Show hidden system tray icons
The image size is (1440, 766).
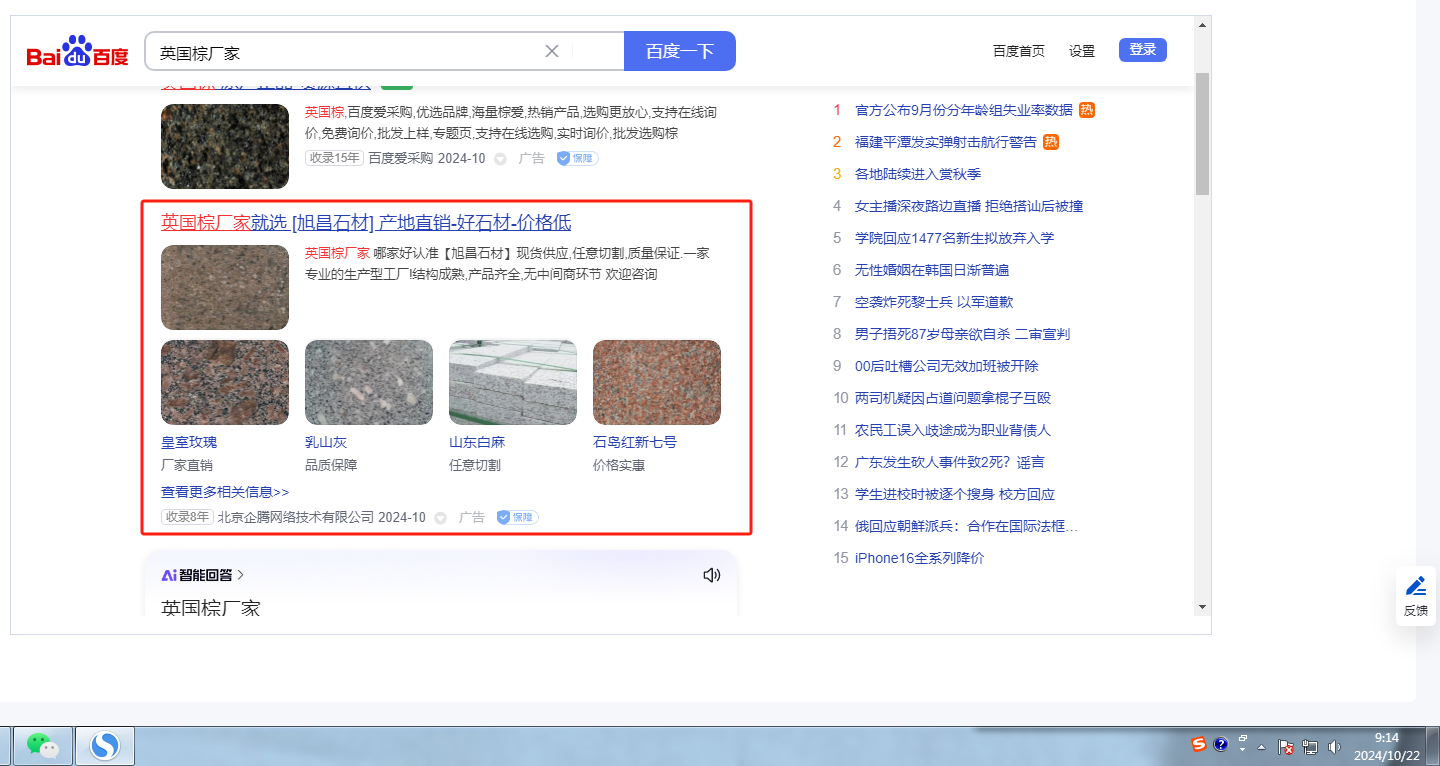pos(1261,746)
